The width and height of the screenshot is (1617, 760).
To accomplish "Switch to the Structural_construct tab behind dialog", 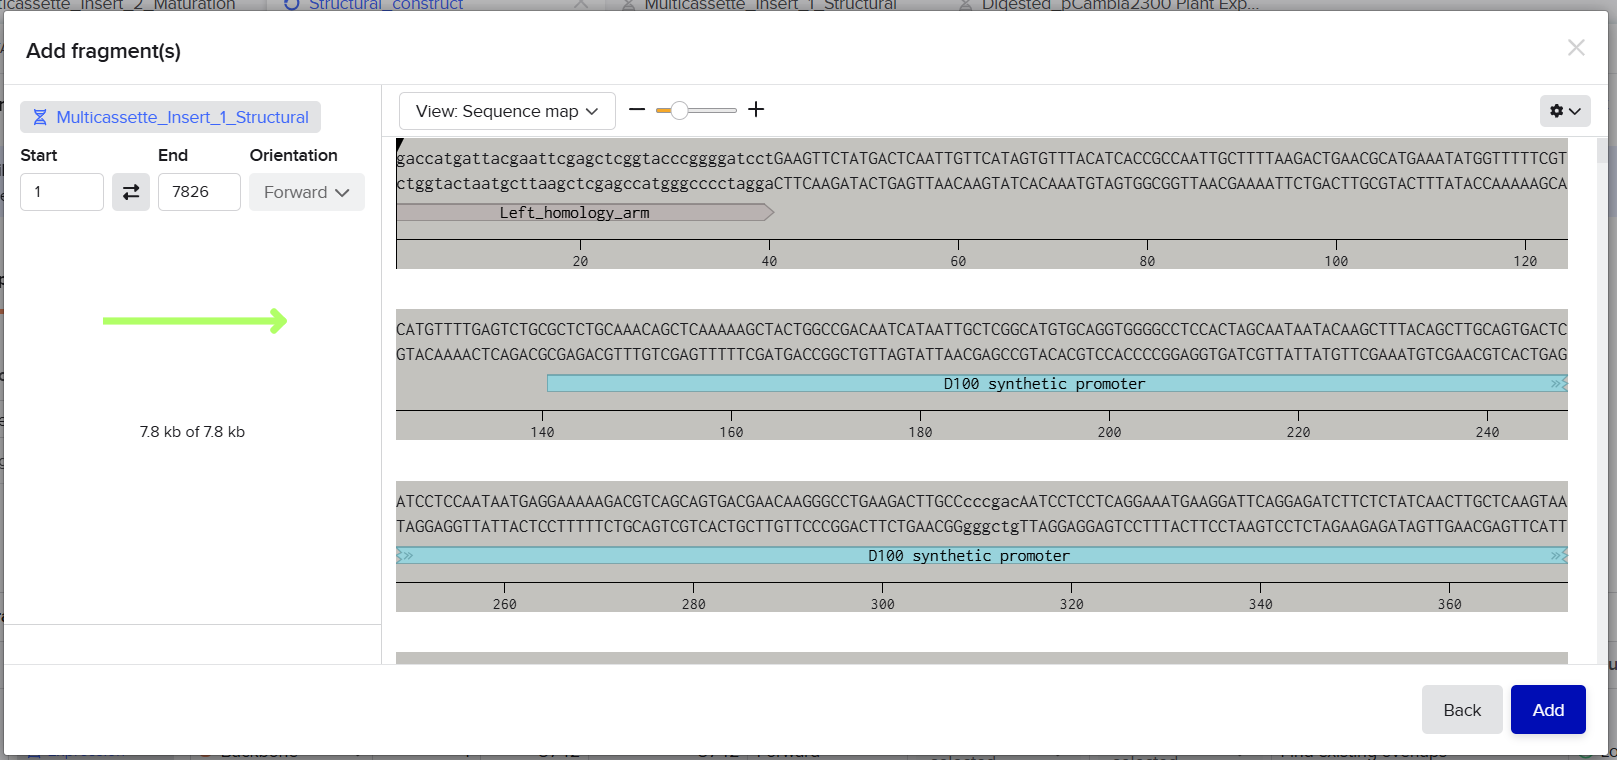I will tap(385, 5).
